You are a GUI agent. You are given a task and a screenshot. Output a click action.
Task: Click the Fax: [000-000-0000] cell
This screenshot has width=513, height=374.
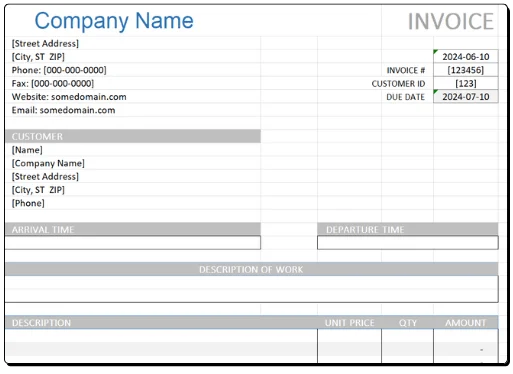133,83
